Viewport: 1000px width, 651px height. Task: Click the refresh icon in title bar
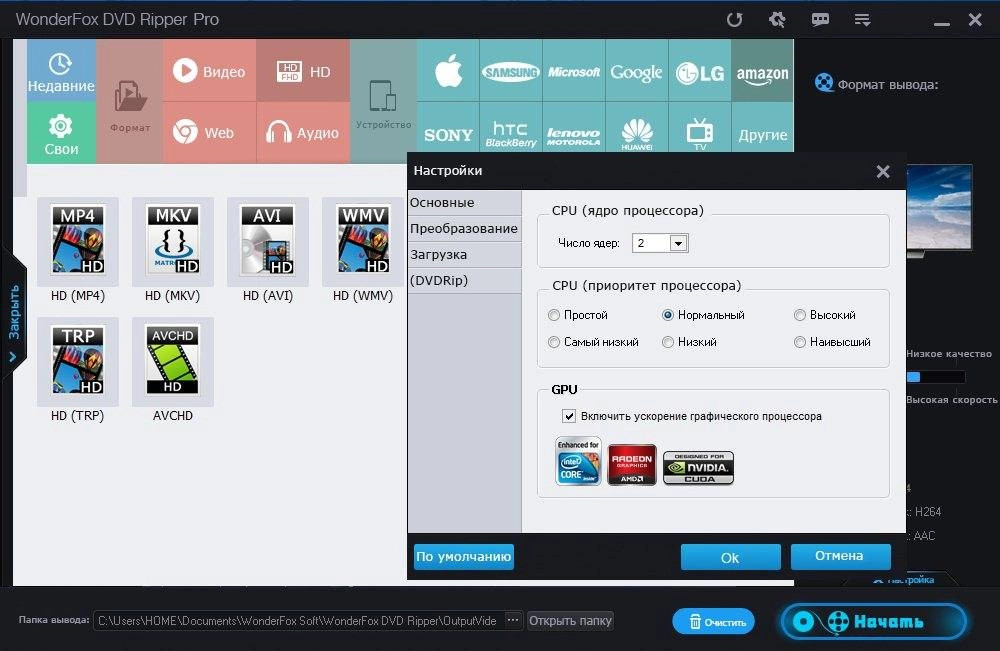(735, 20)
